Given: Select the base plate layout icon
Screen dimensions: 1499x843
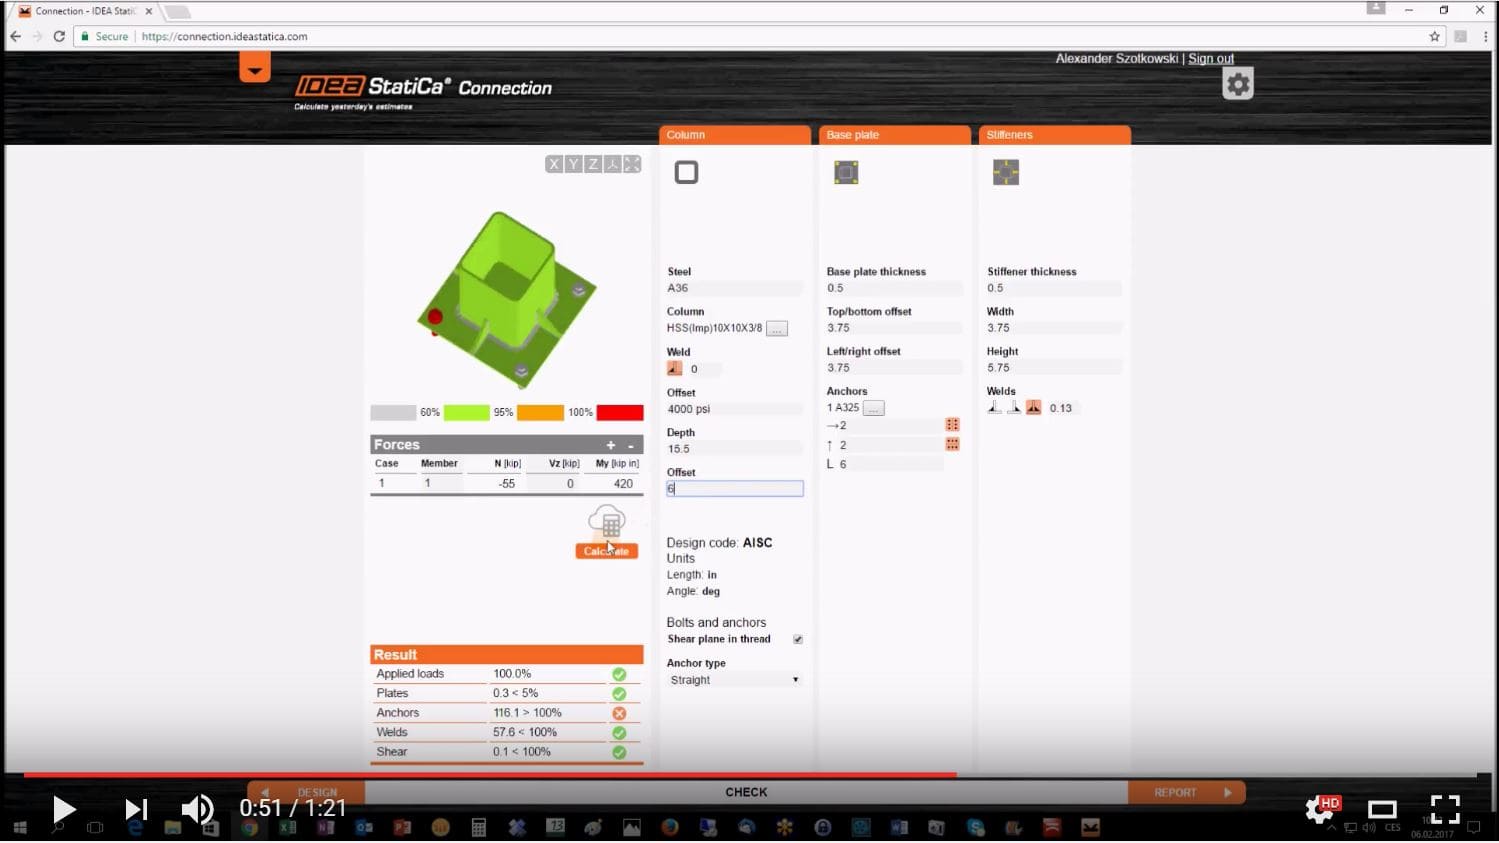Looking at the screenshot, I should pos(846,172).
